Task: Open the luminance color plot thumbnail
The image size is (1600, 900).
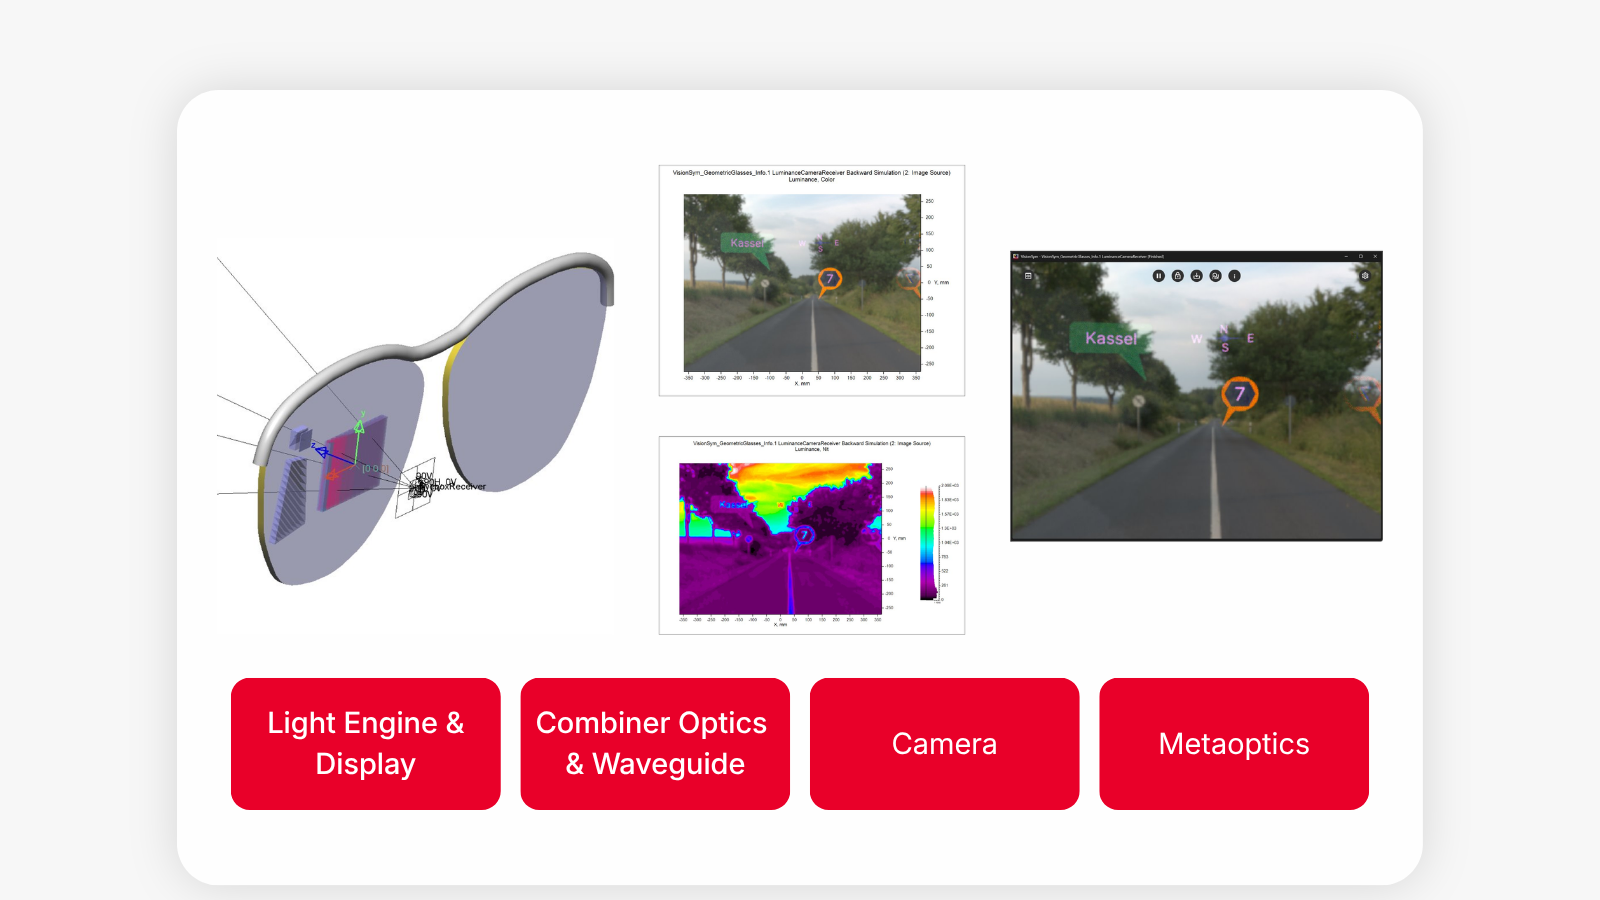Action: coord(812,281)
